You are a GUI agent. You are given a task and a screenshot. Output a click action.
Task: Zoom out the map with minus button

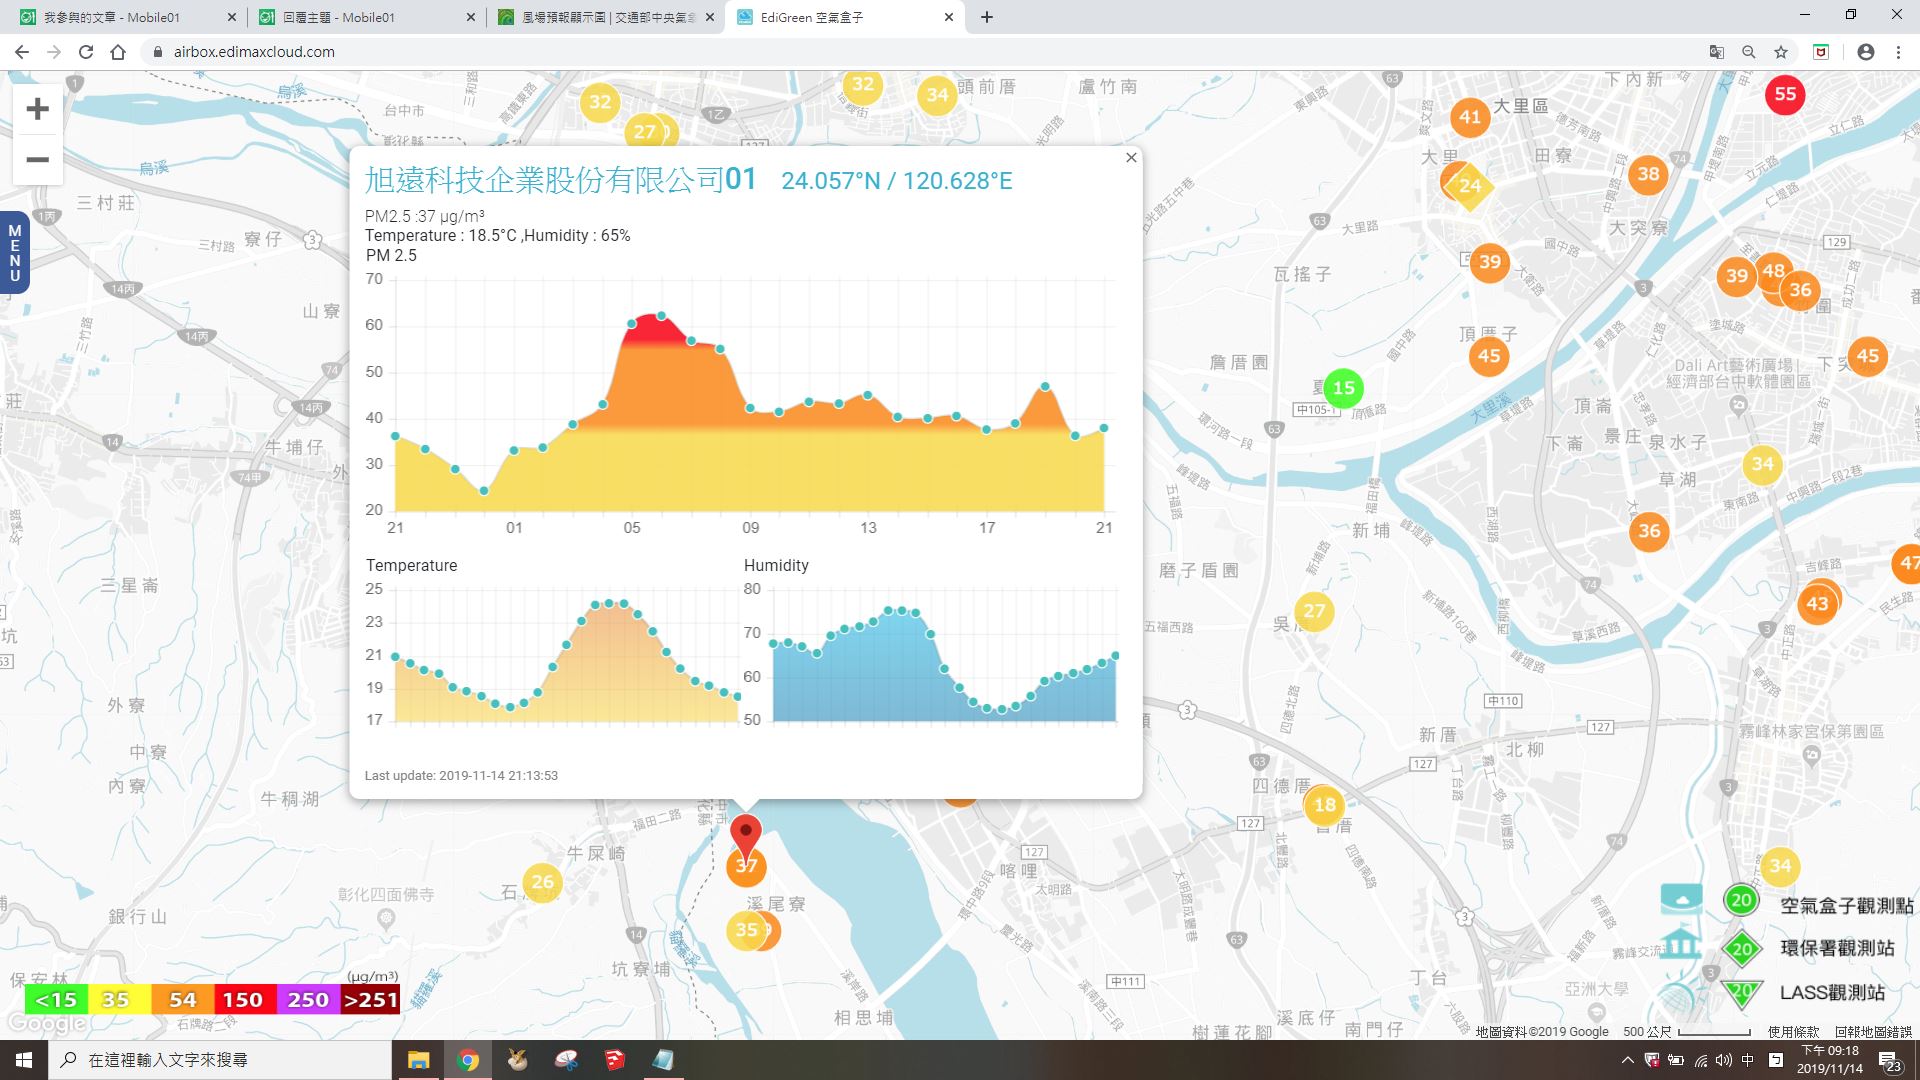click(x=37, y=160)
